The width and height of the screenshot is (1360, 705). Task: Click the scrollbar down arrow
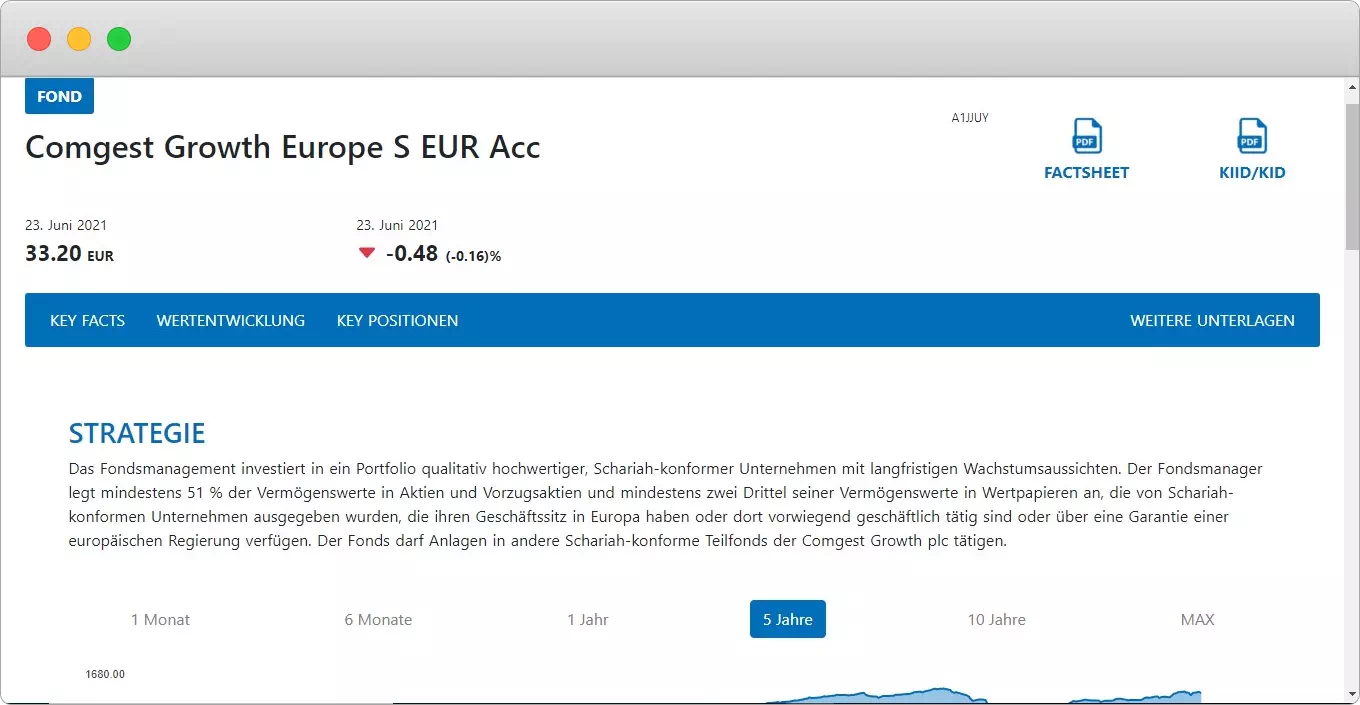point(1351,695)
